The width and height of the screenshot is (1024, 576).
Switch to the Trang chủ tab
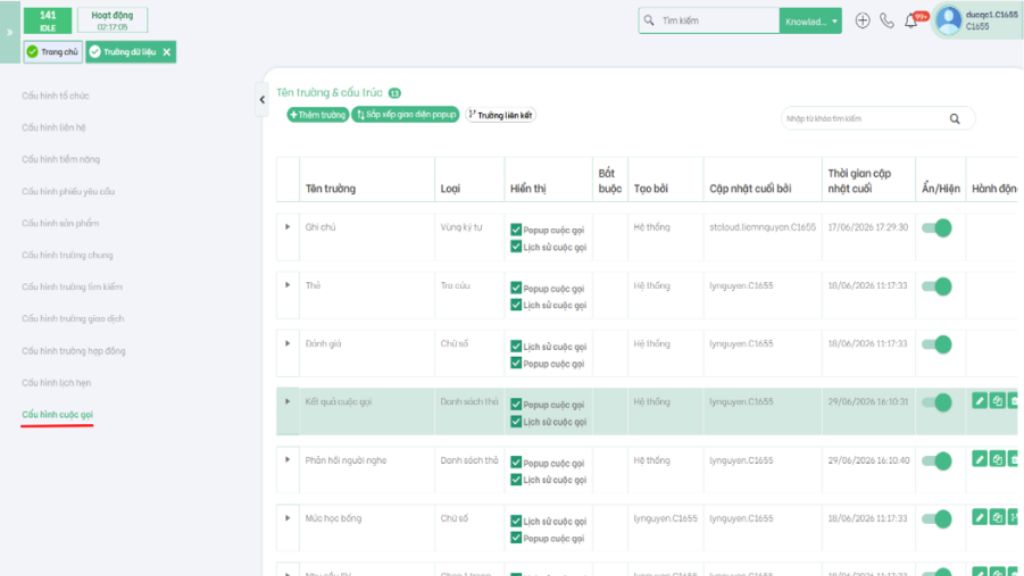point(53,52)
